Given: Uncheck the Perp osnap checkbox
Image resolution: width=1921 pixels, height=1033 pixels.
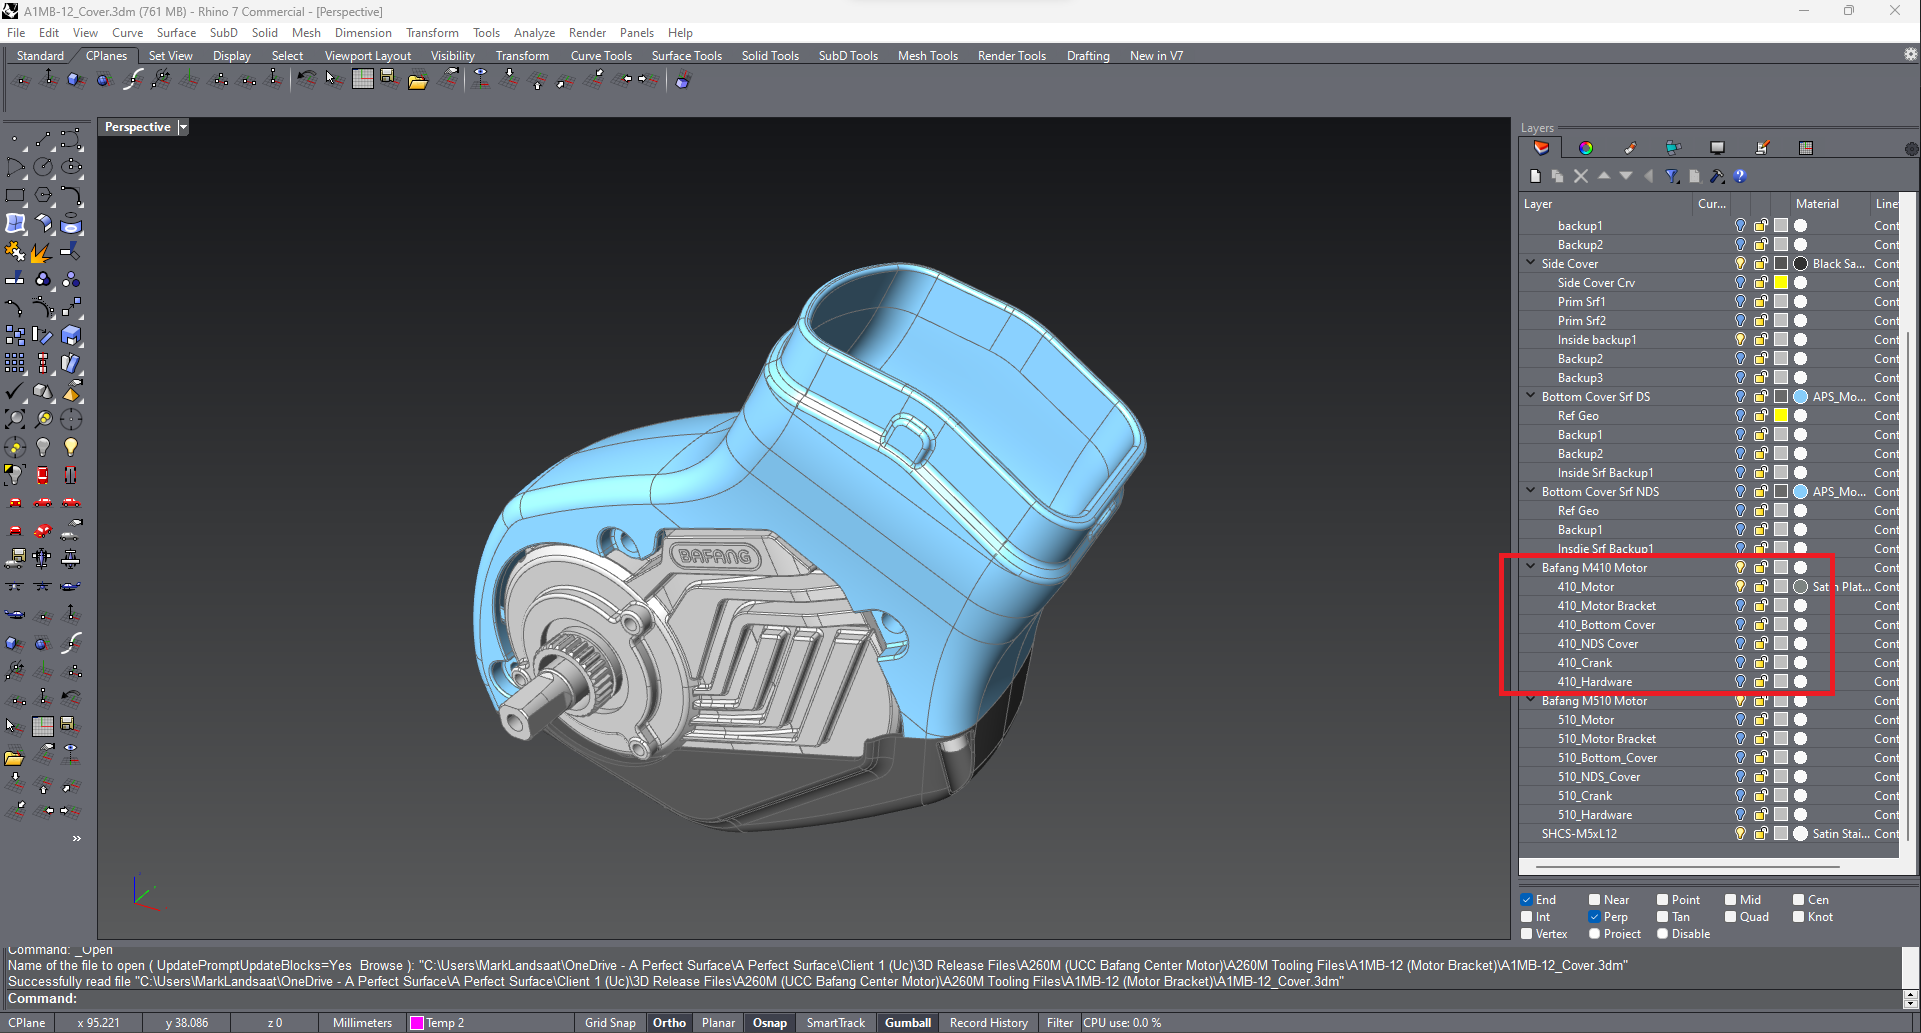Looking at the screenshot, I should [x=1595, y=917].
